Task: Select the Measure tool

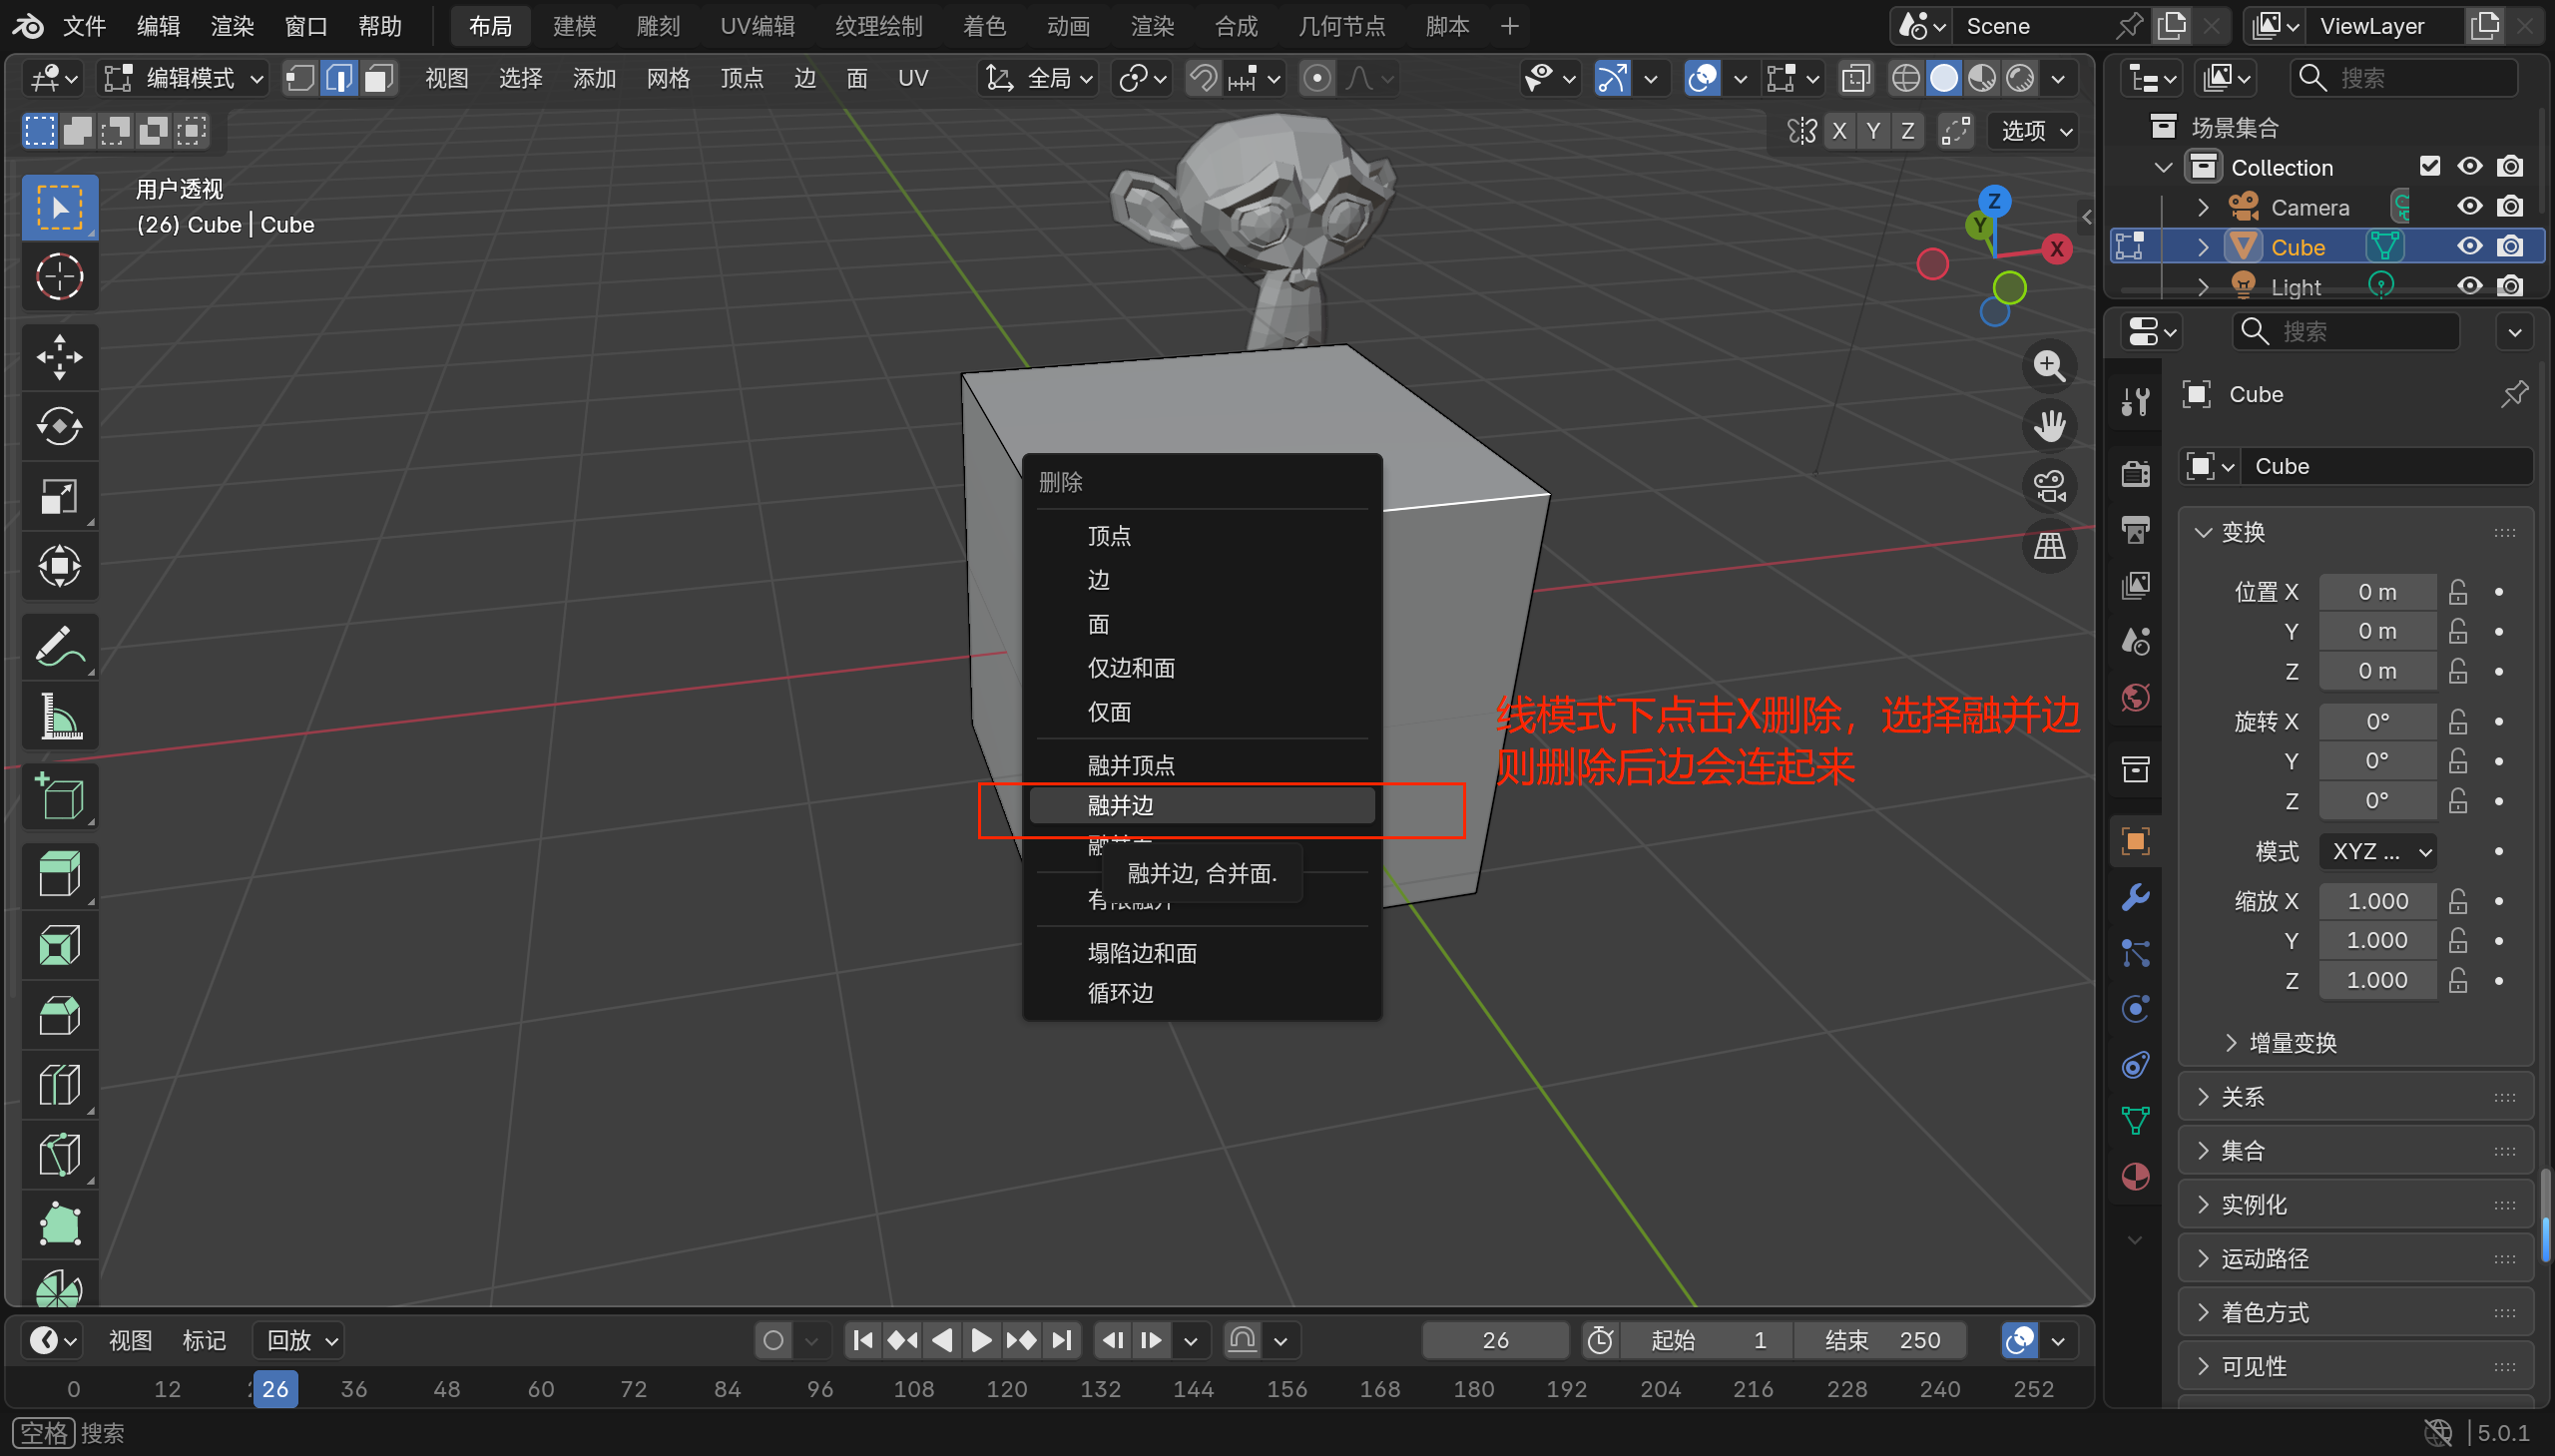Action: 59,716
